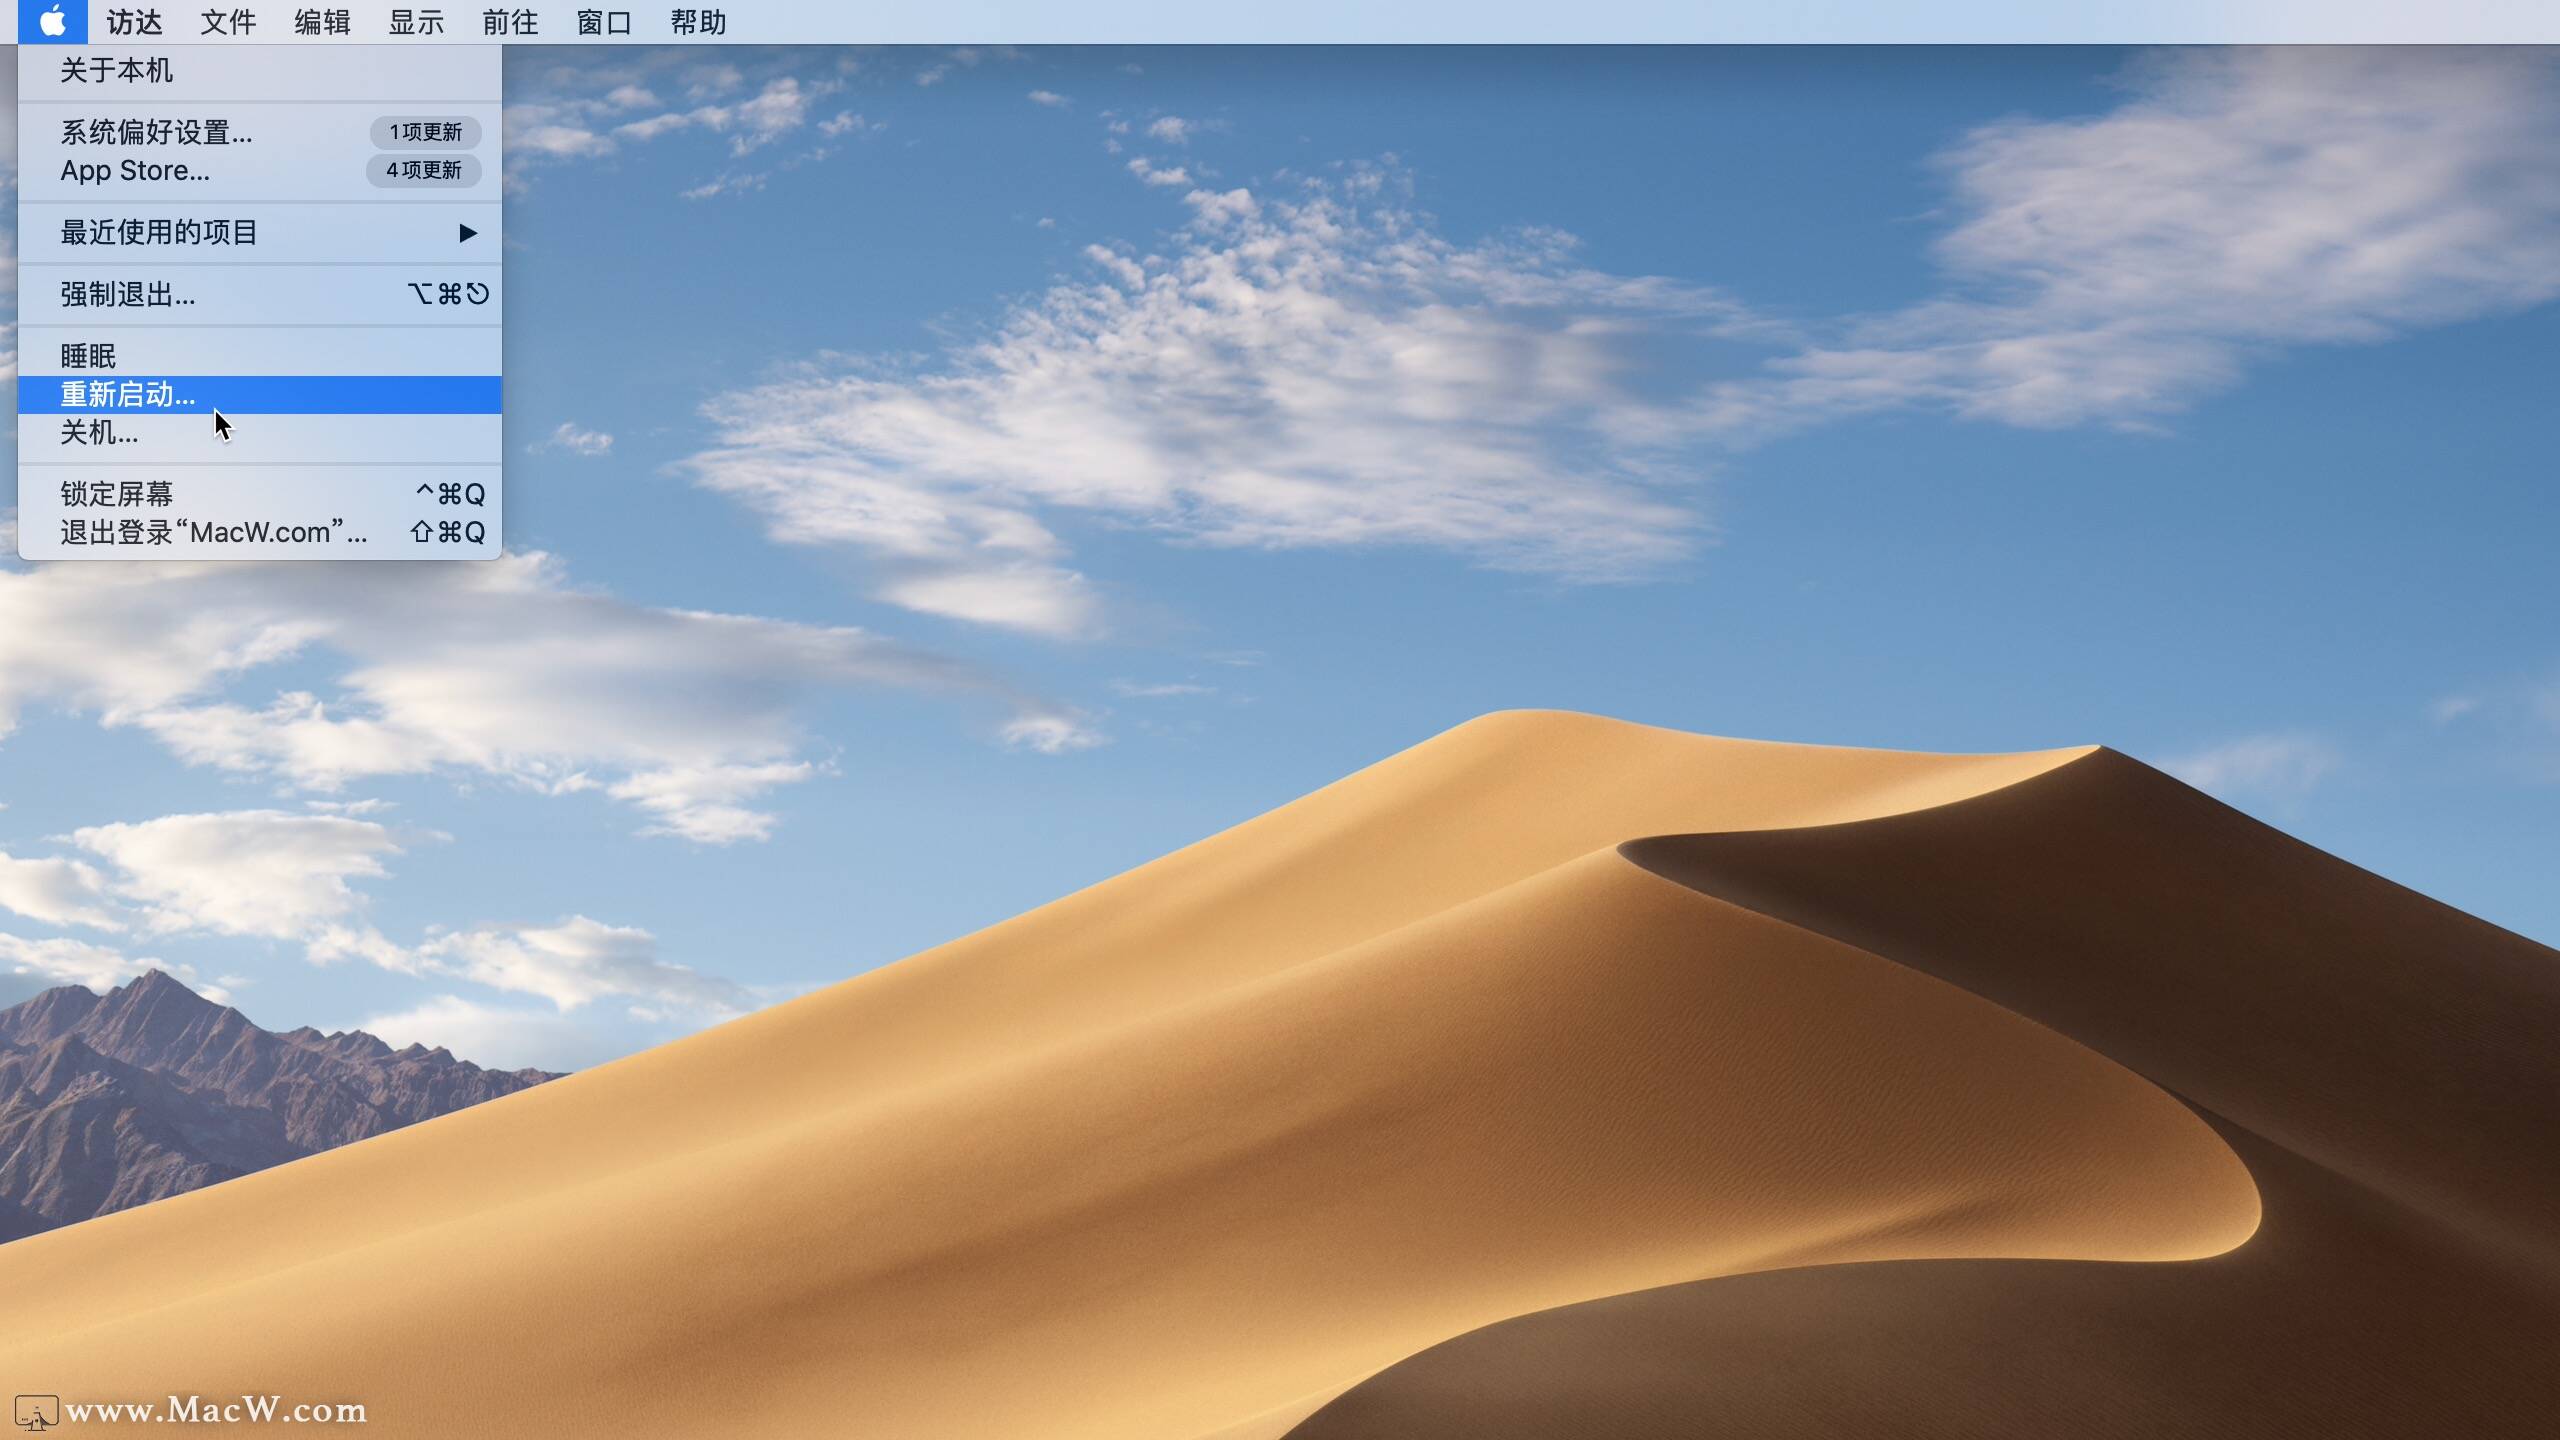Screen dimensions: 2560x1440
Task: Open the 编辑 menu
Action: [322, 21]
